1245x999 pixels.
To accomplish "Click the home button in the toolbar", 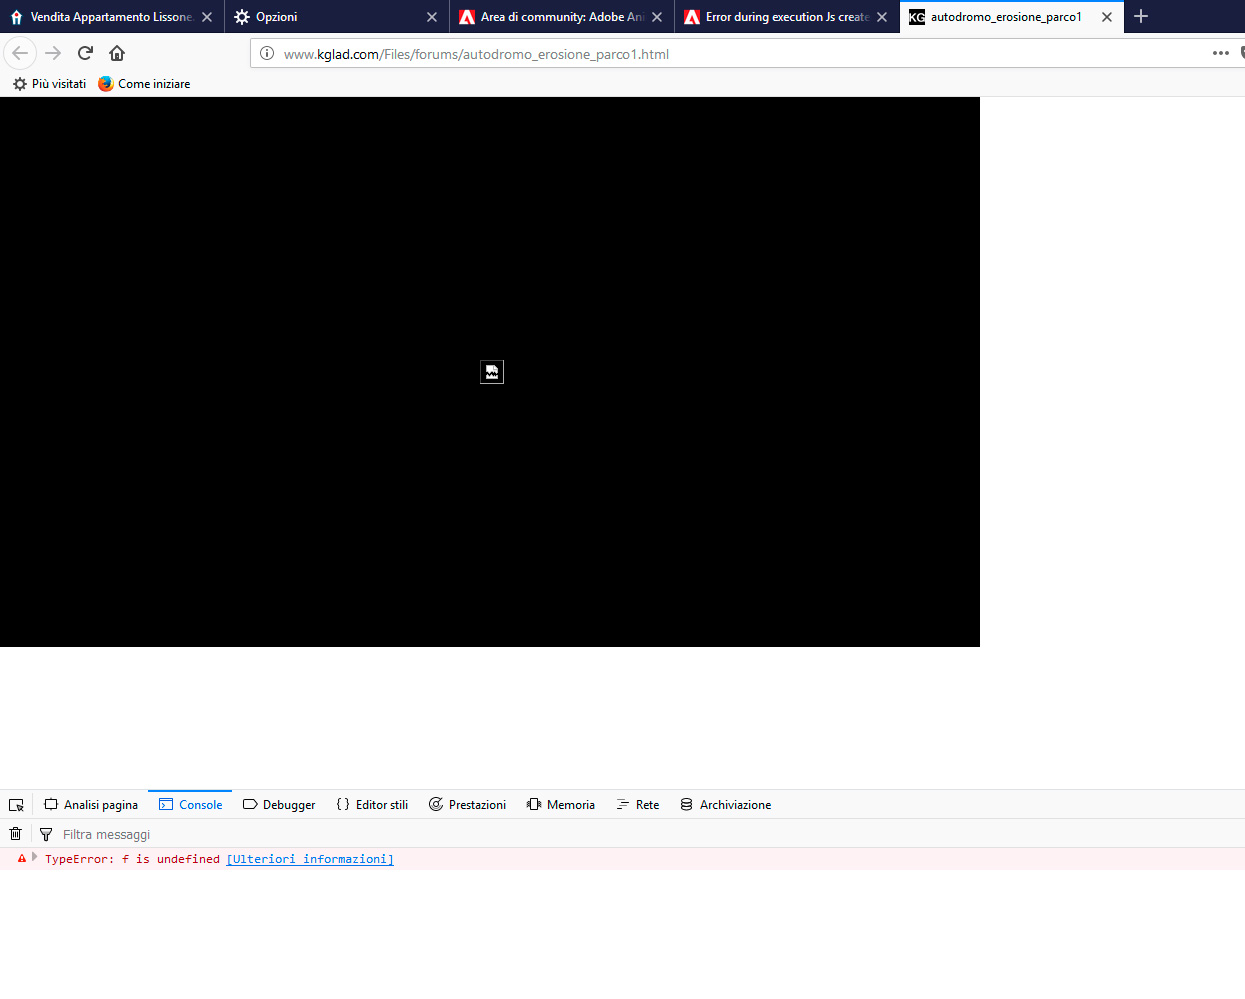I will 116,53.
